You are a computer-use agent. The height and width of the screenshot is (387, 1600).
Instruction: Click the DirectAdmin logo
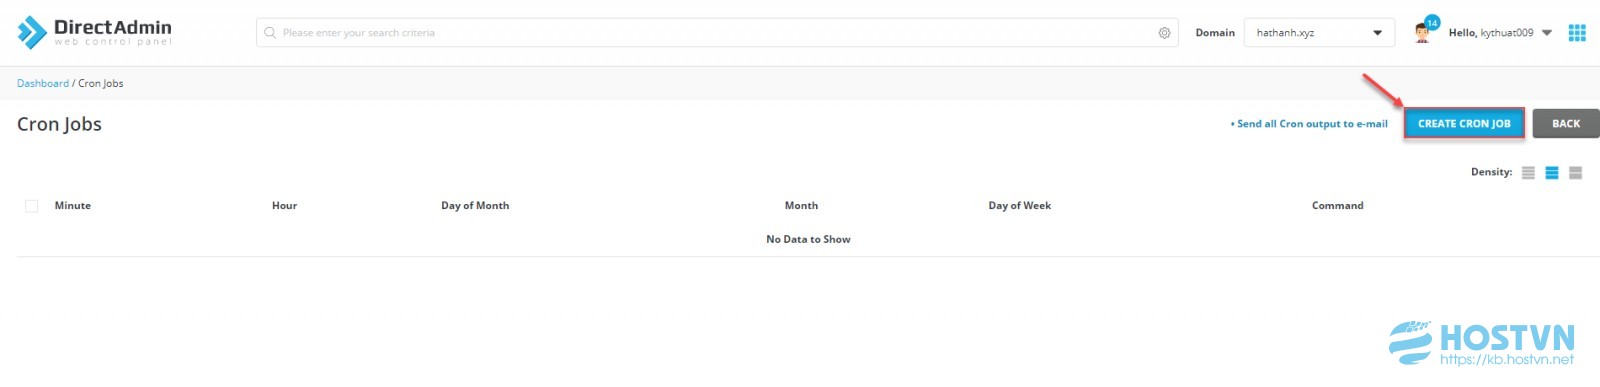(95, 32)
